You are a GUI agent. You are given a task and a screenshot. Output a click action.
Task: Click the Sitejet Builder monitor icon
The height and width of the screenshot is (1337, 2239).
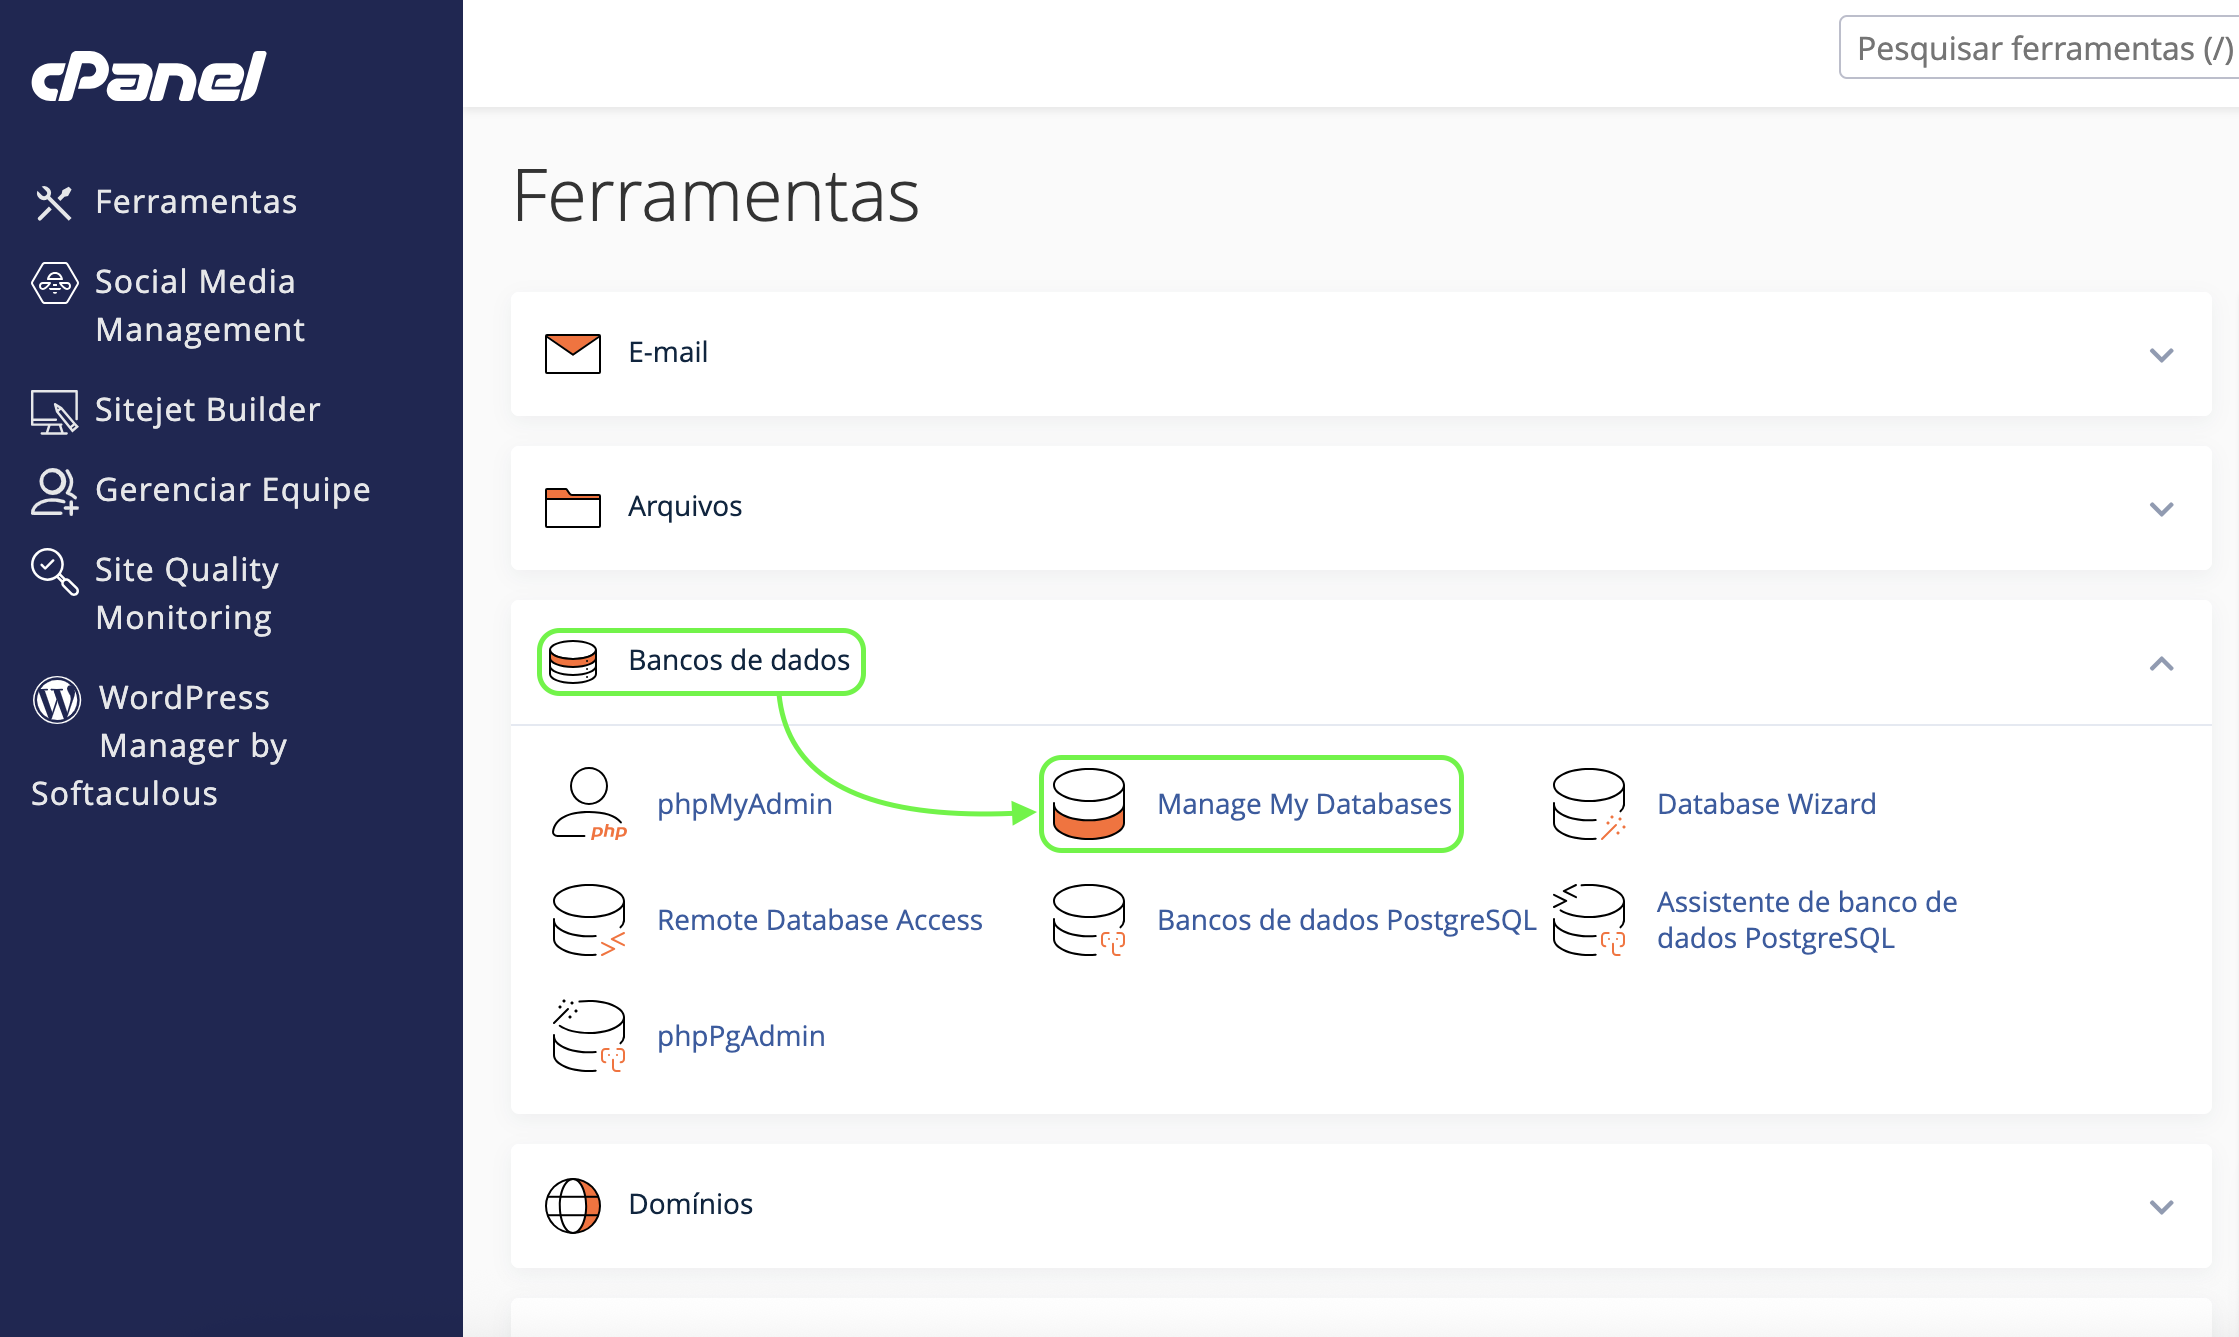pos(54,412)
